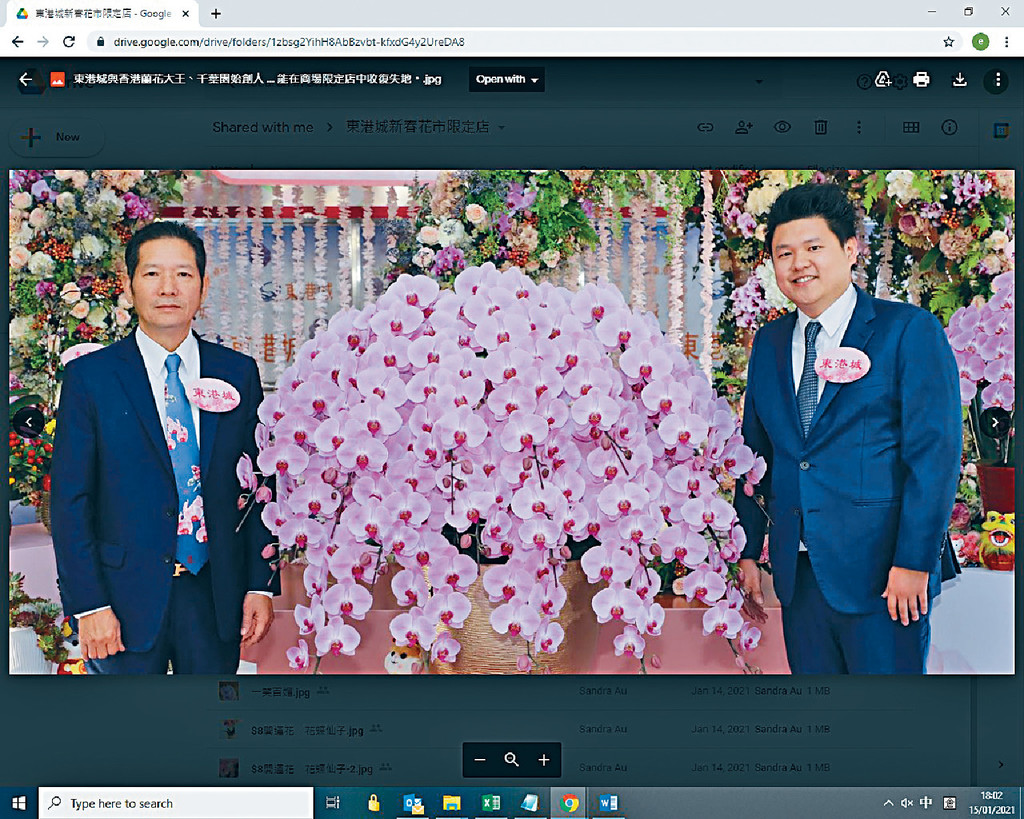Open the Chrome profile avatar
Viewport: 1024px width, 819px height.
pyautogui.click(x=980, y=42)
